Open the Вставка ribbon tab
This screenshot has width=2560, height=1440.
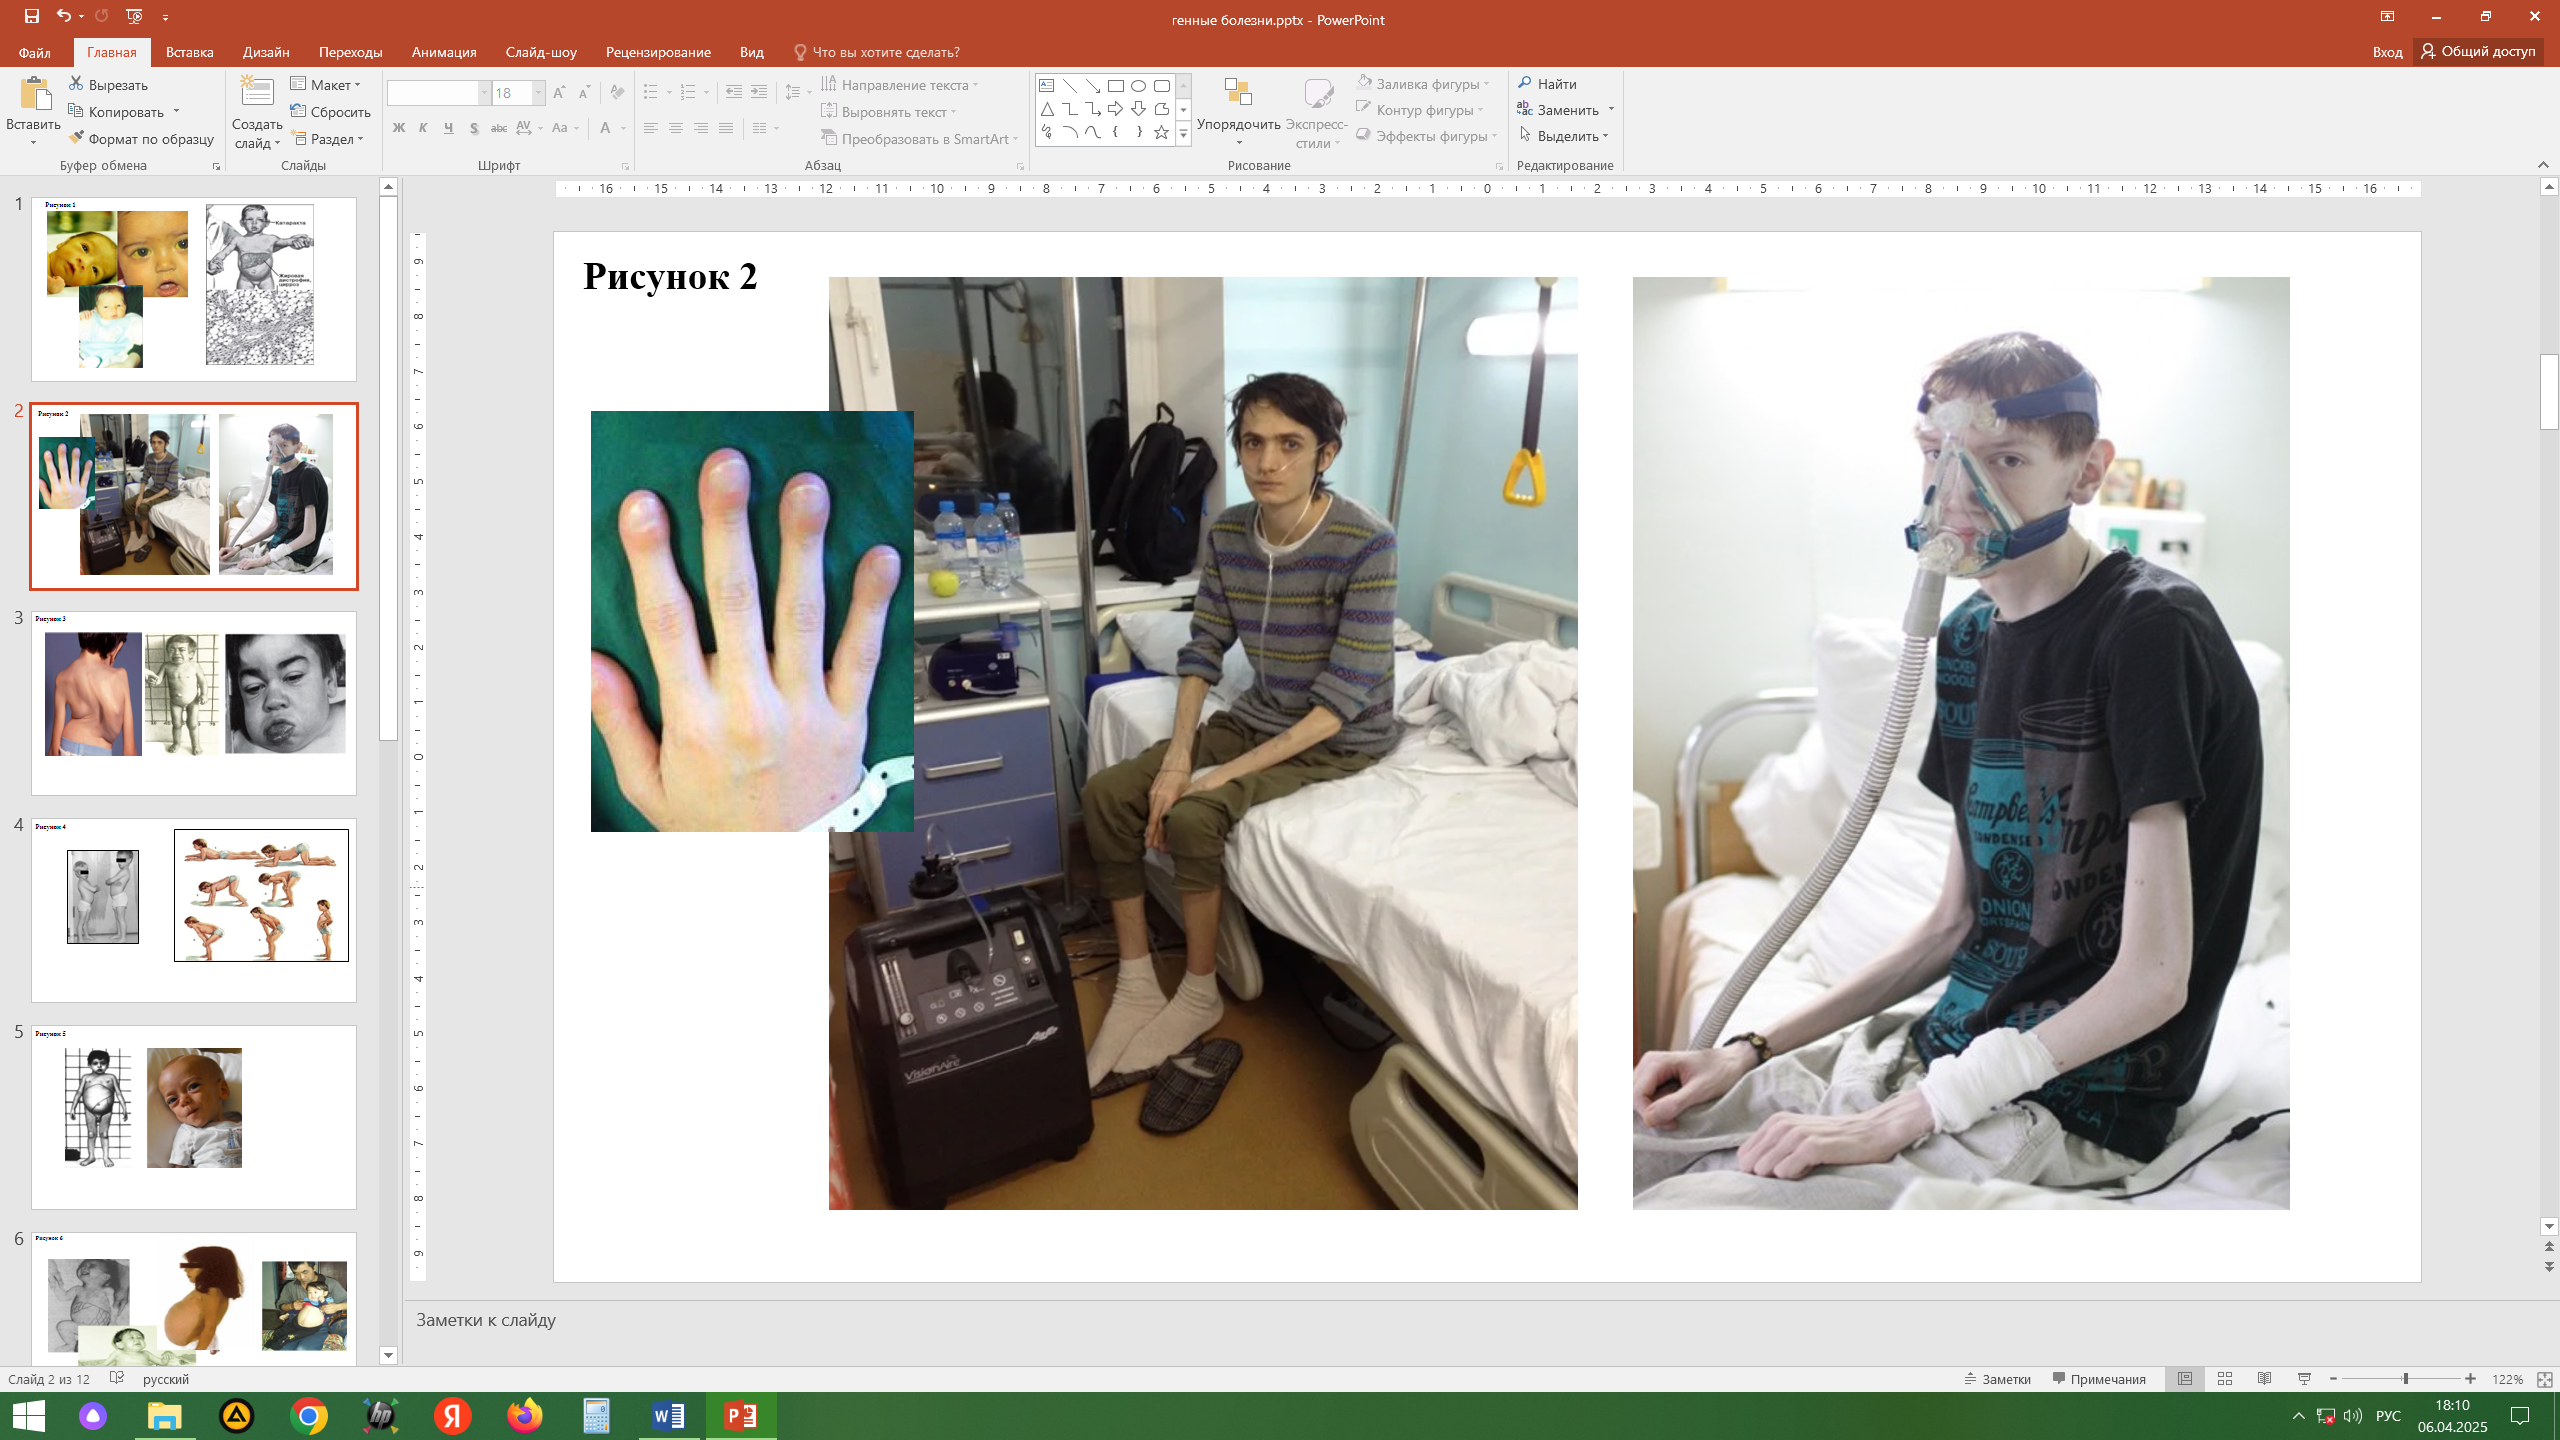[189, 52]
